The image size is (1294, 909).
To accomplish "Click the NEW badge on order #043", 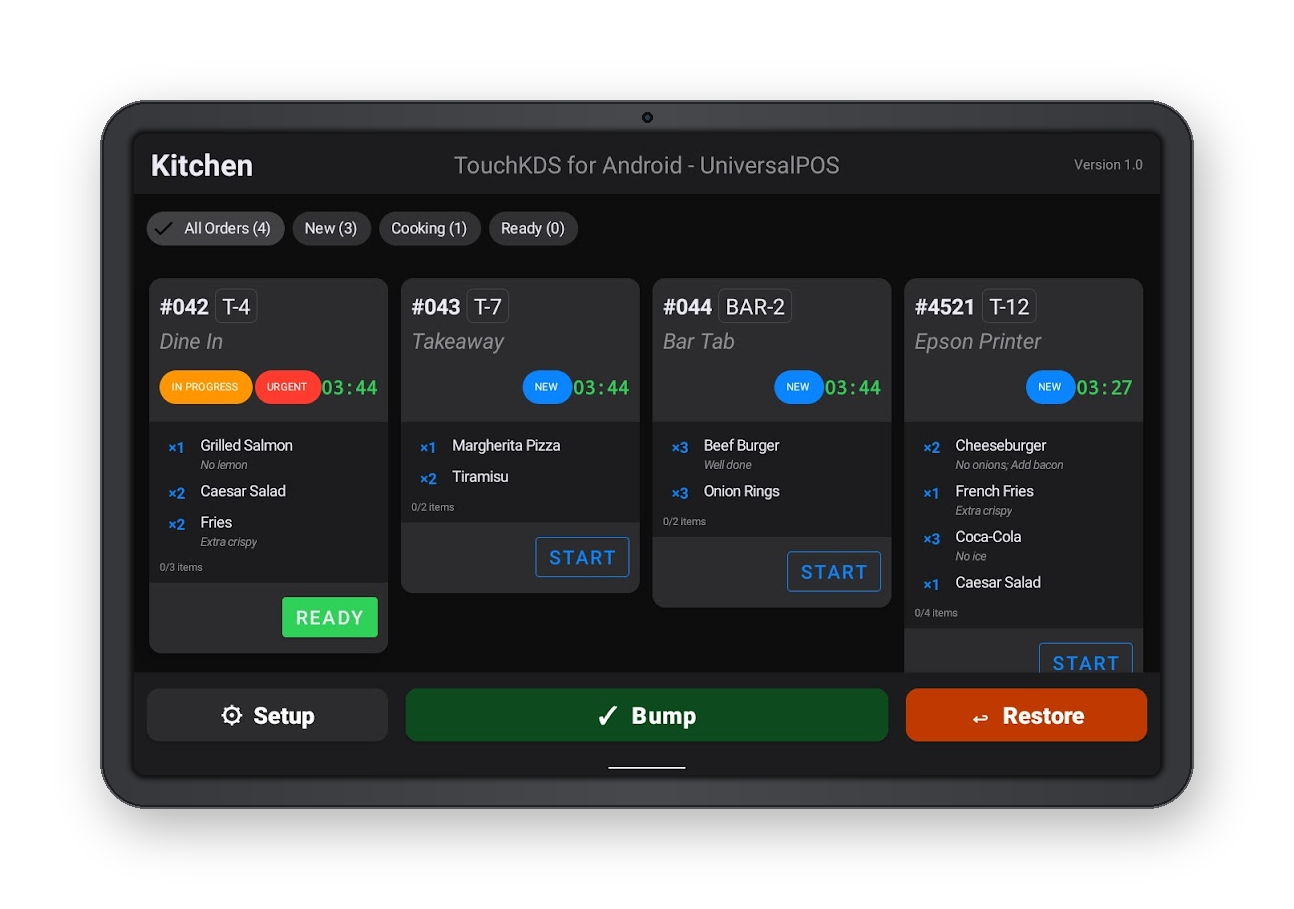I will tap(546, 387).
